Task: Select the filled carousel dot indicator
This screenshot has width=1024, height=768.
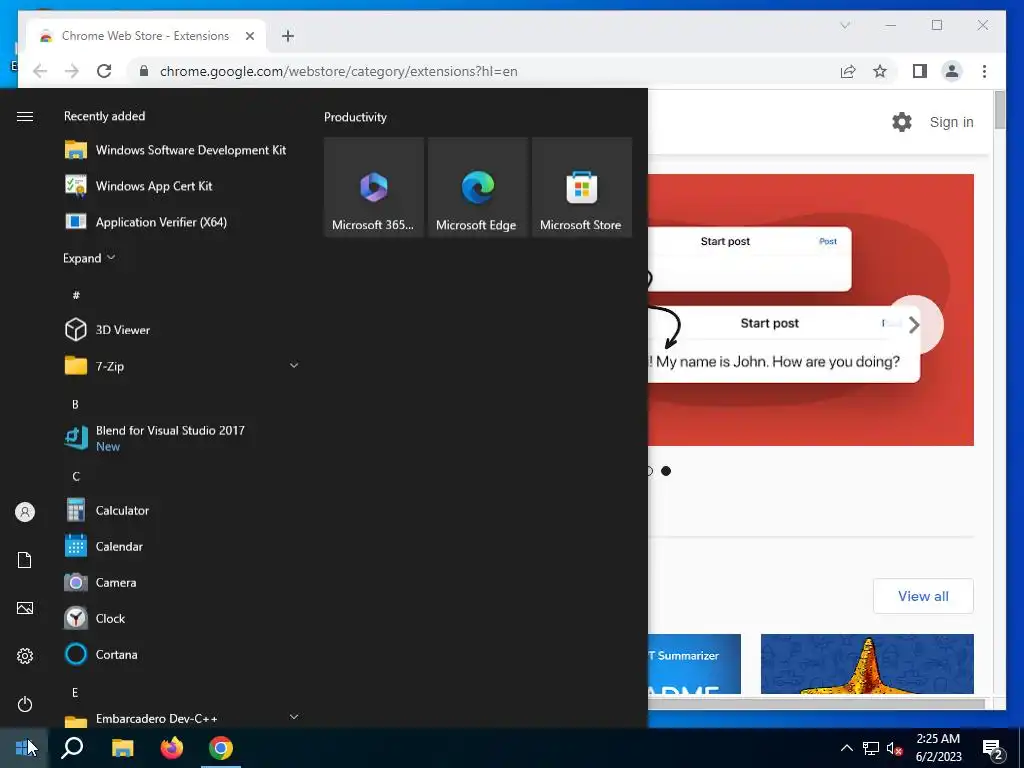Action: click(x=666, y=471)
